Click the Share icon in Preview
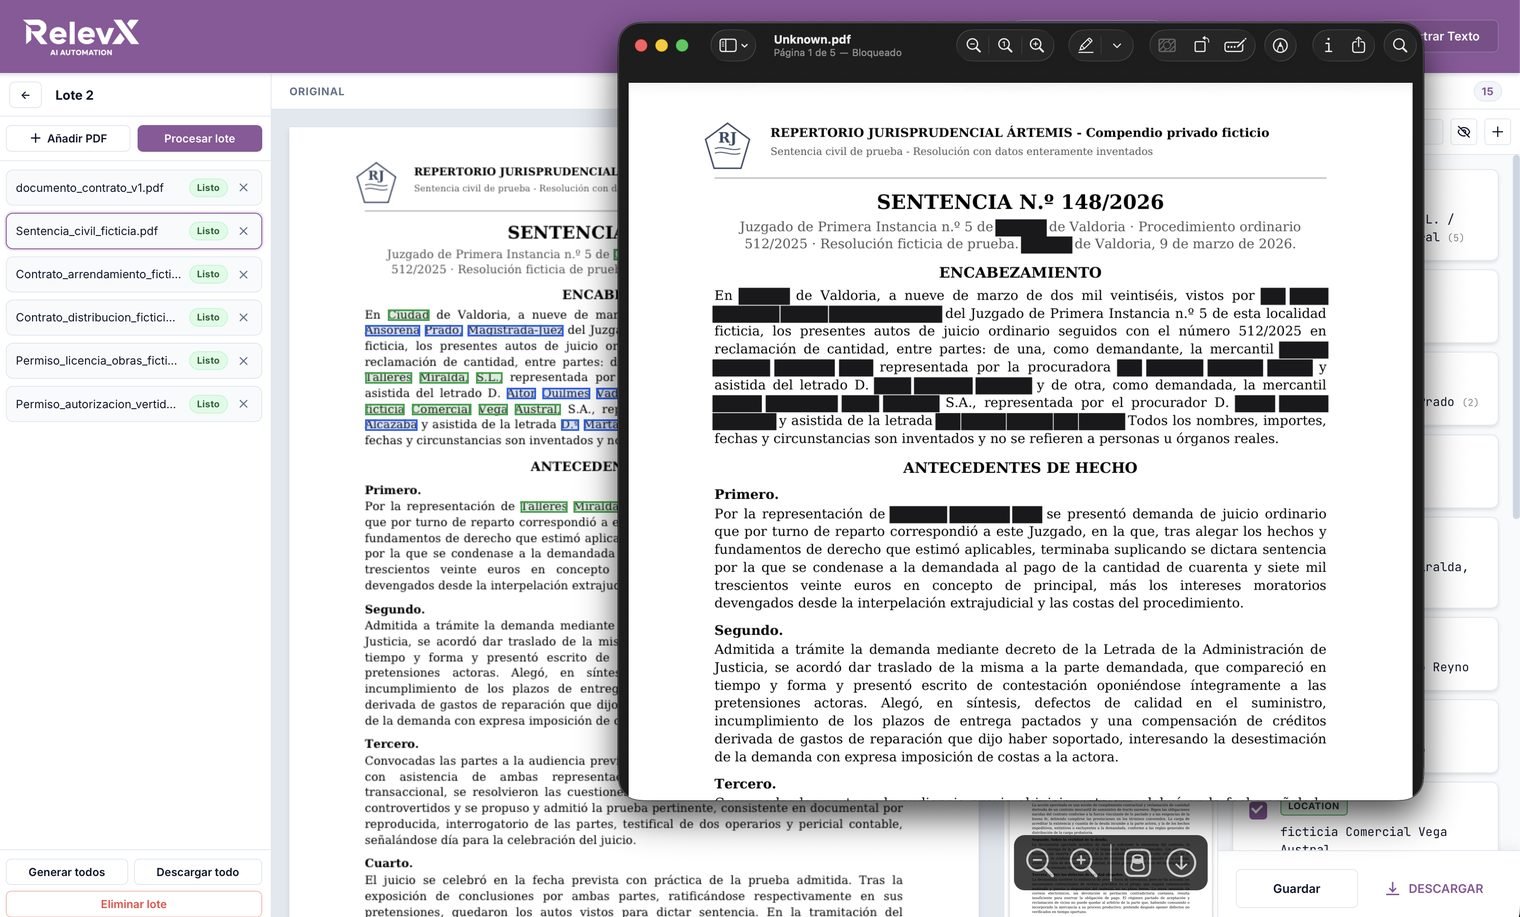Screen dimensions: 1520x917 (x=1358, y=45)
